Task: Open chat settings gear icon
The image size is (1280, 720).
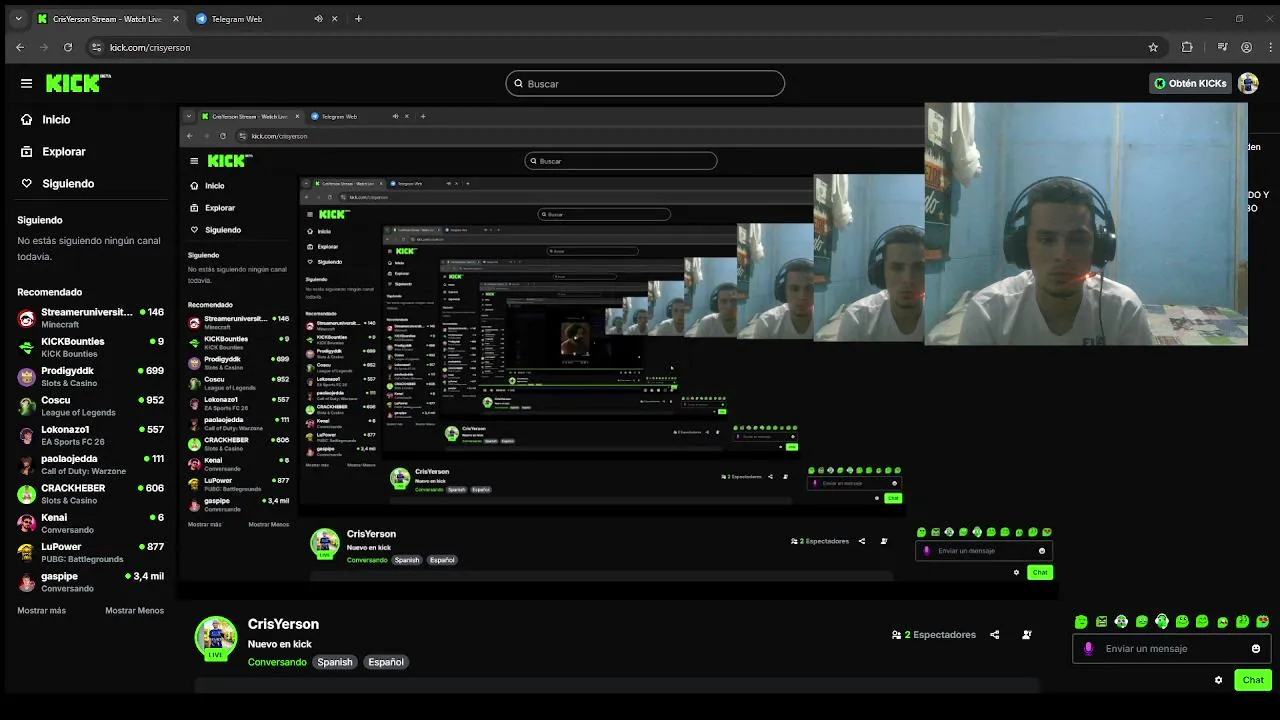Action: pos(1218,680)
